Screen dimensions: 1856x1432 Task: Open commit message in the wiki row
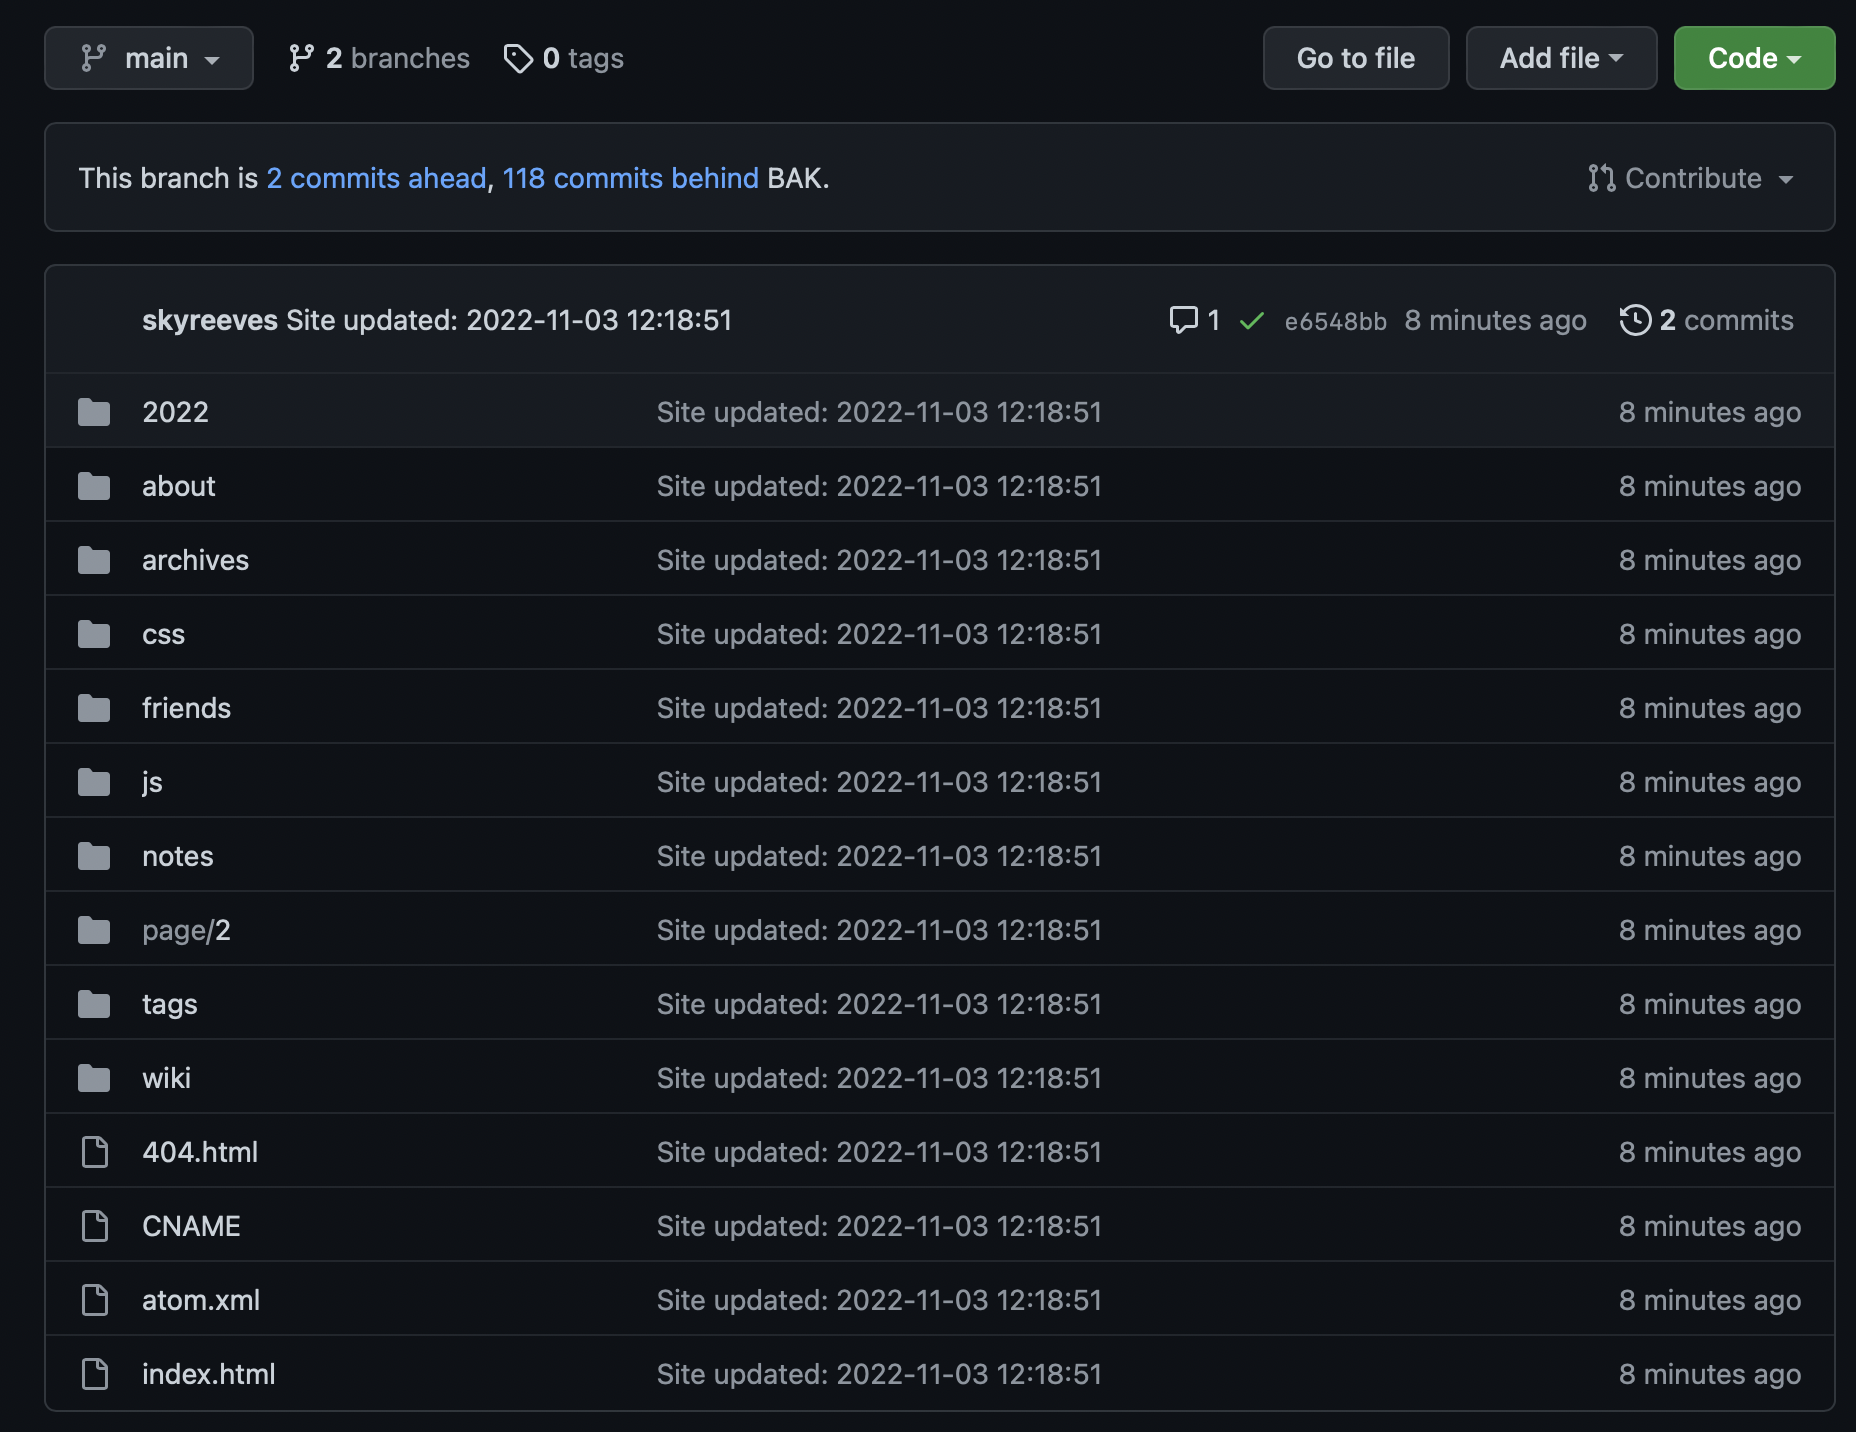879,1078
